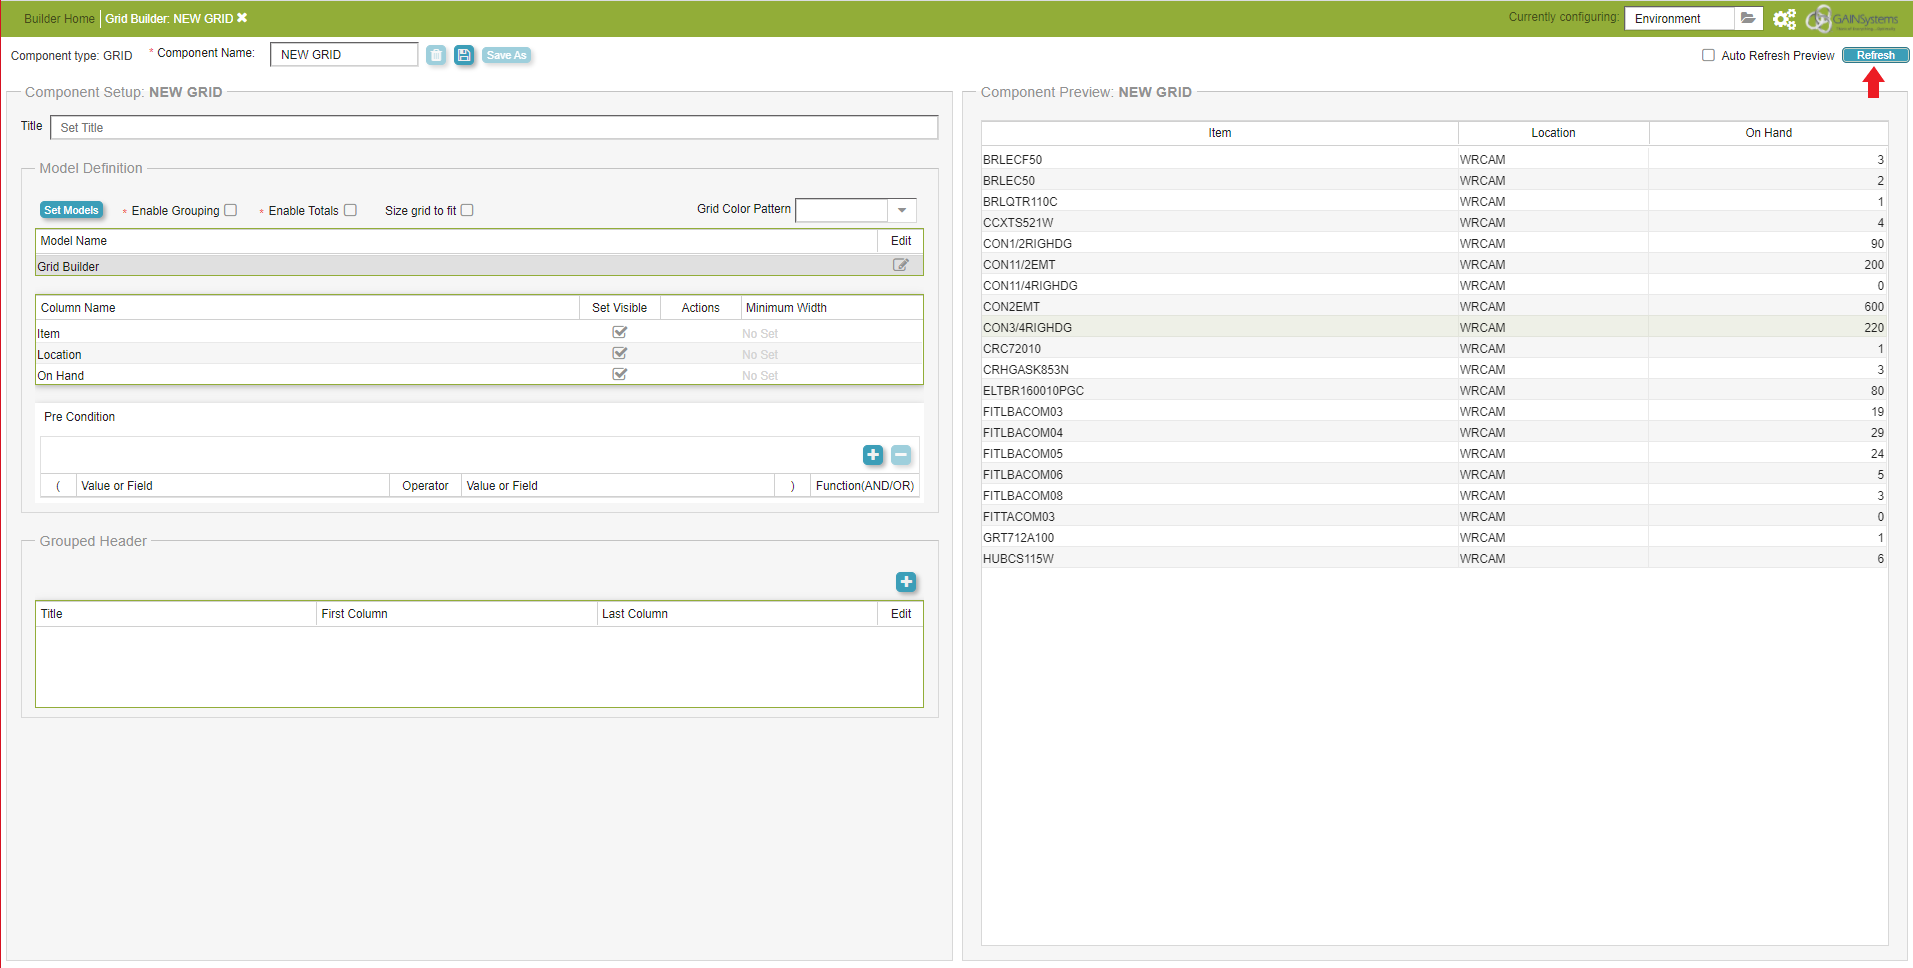Add a Grouped Header with plus icon
The image size is (1913, 968).
point(906,582)
